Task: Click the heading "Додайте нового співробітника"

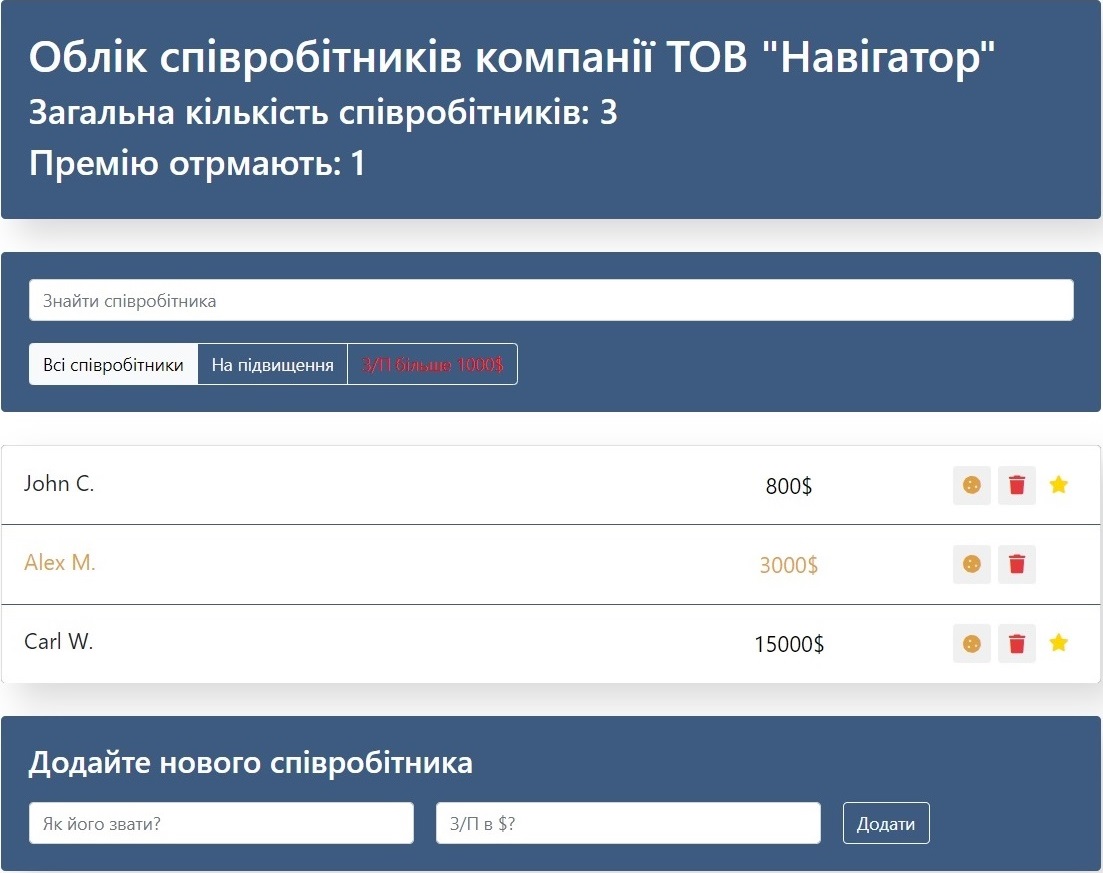Action: tap(250, 763)
